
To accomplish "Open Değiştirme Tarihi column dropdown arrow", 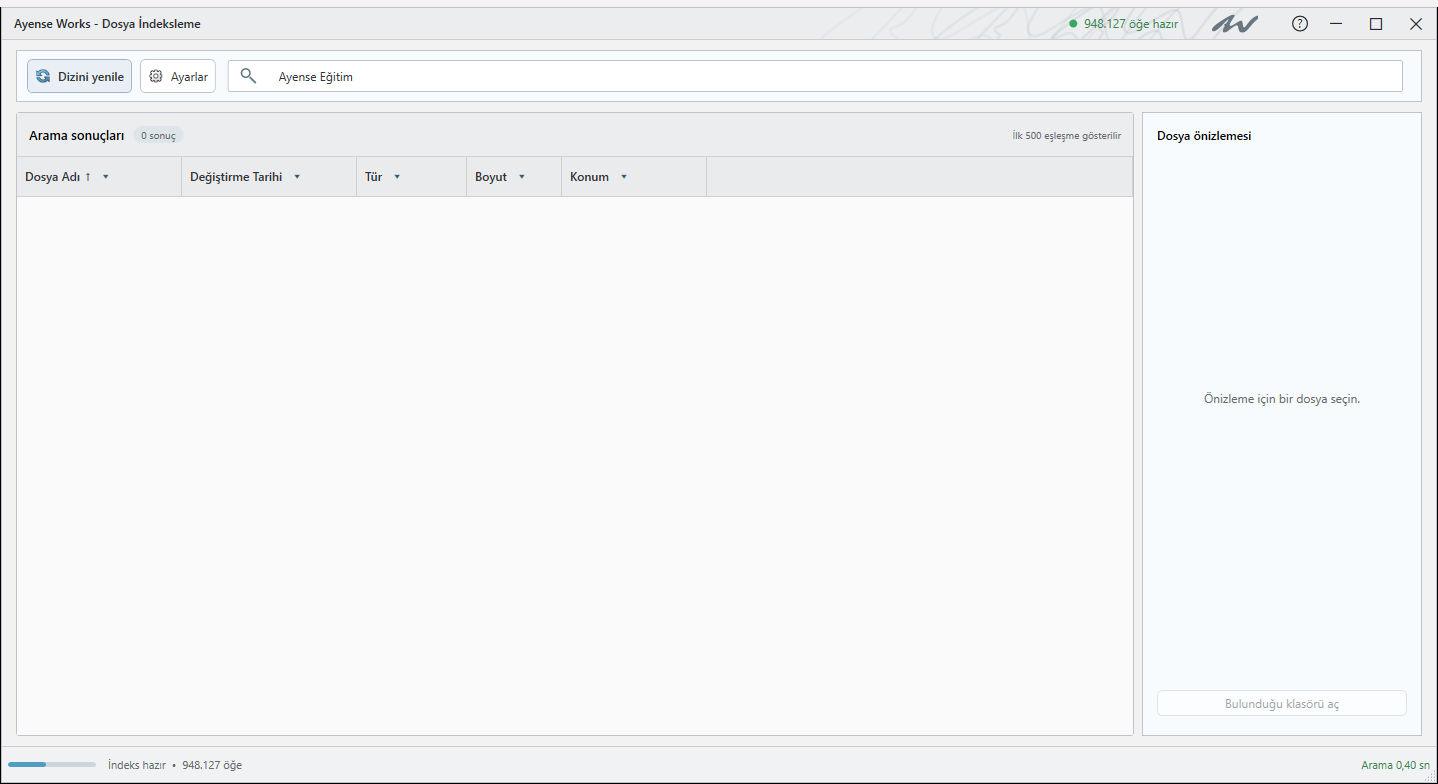I will (297, 177).
